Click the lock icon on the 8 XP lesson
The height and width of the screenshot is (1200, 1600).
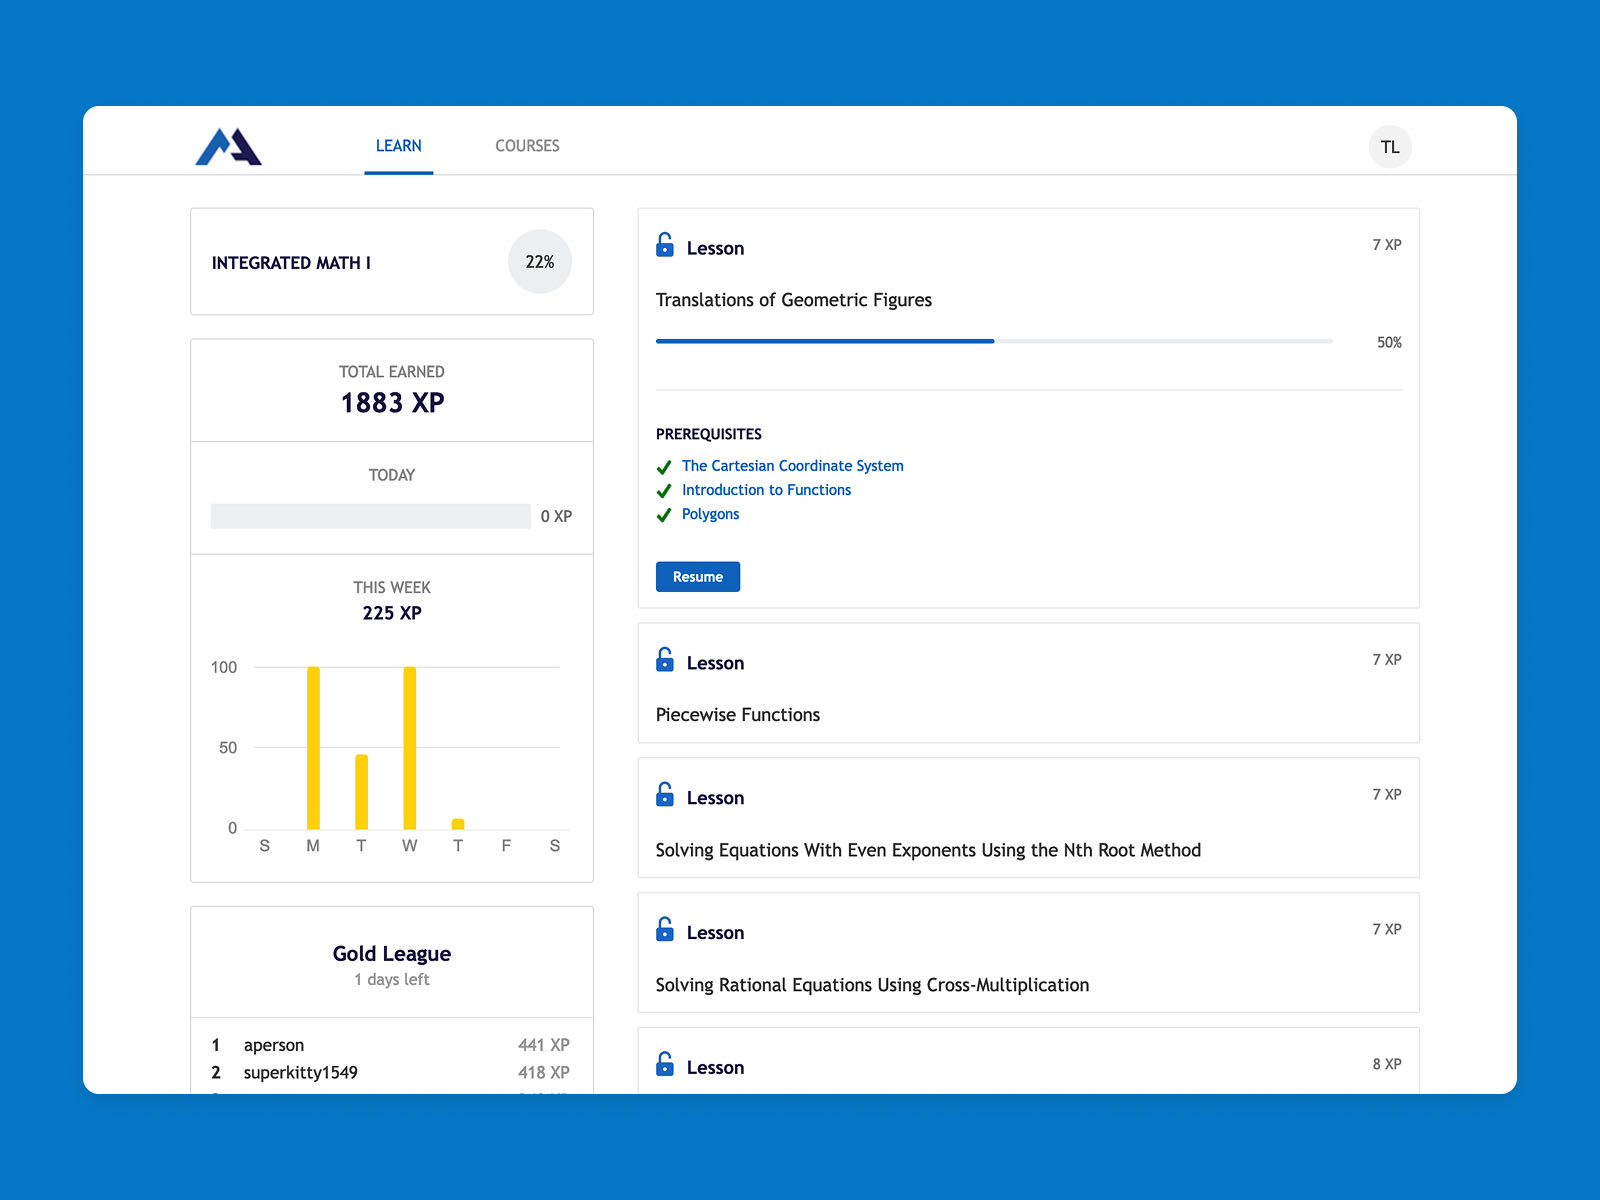coord(665,1064)
